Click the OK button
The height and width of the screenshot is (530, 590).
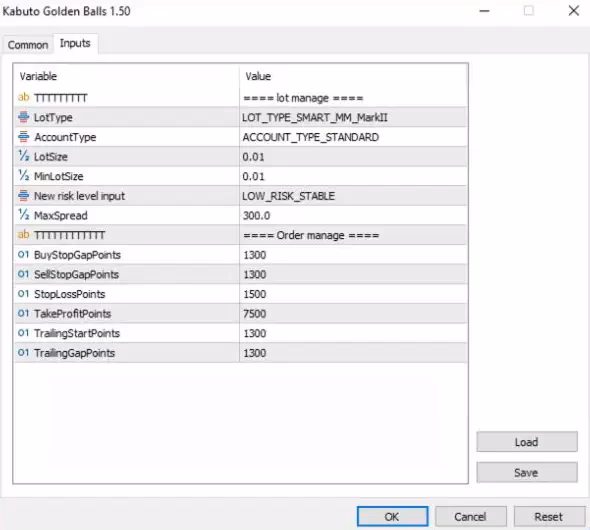[392, 516]
